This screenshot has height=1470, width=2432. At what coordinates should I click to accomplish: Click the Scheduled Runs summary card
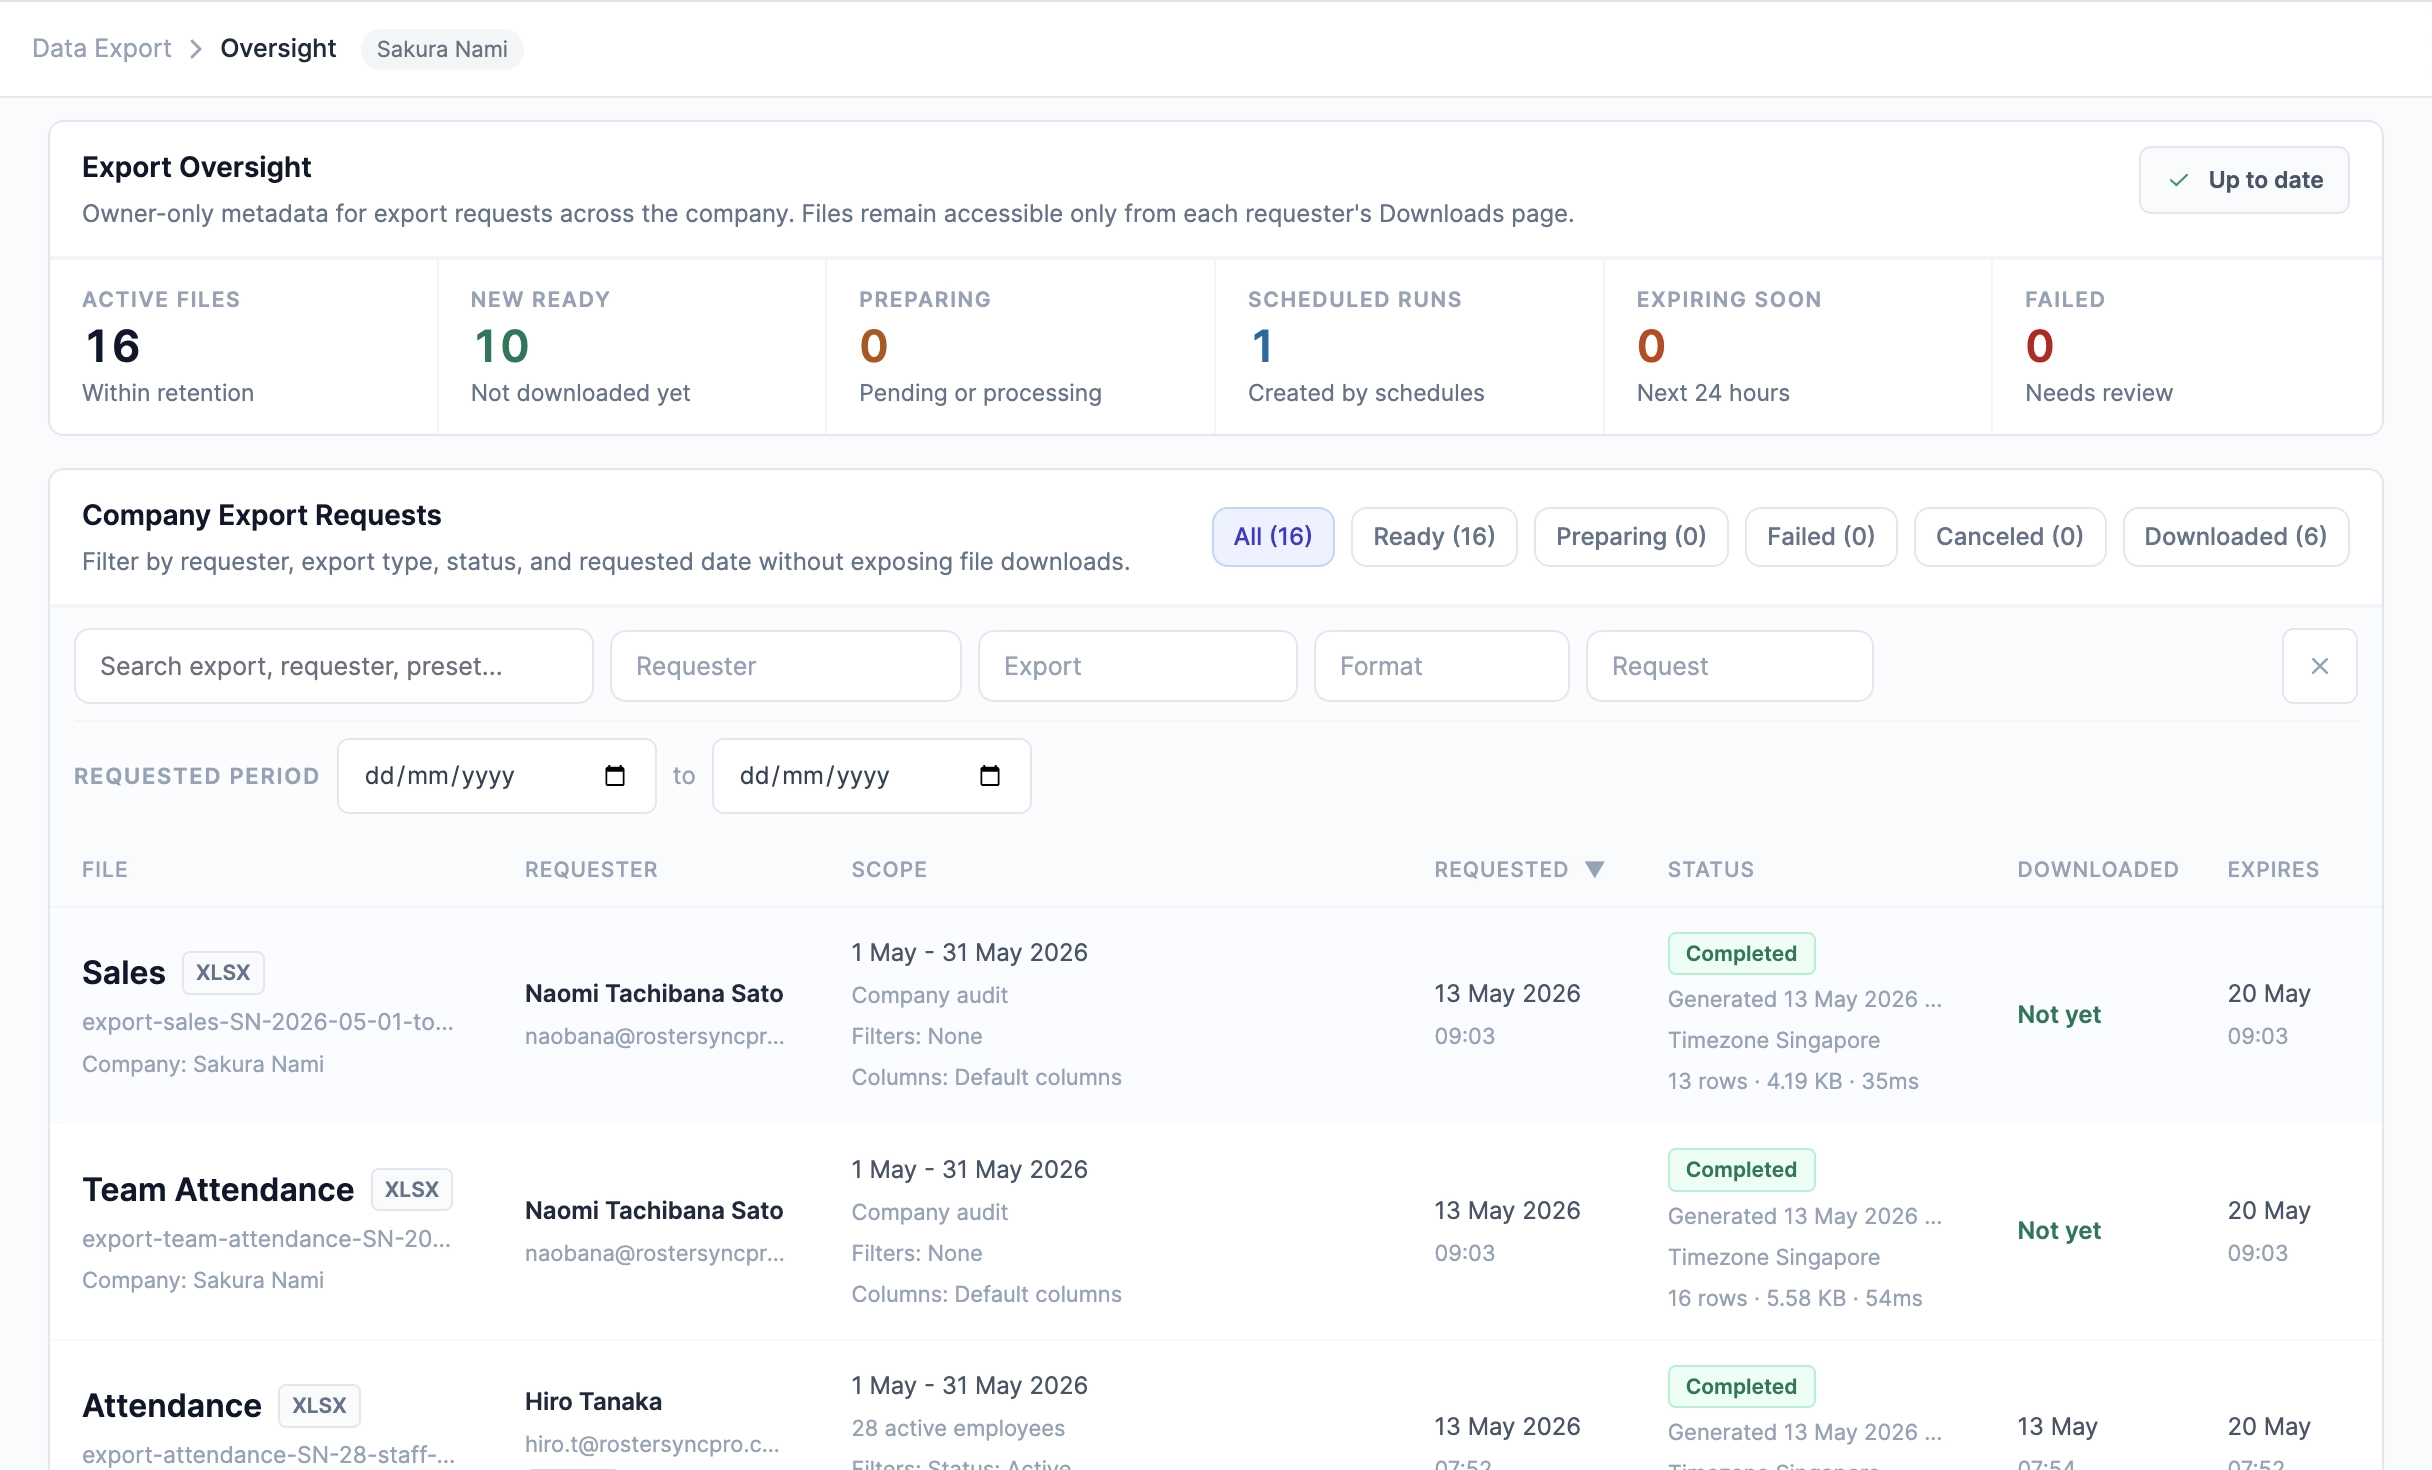[x=1409, y=347]
